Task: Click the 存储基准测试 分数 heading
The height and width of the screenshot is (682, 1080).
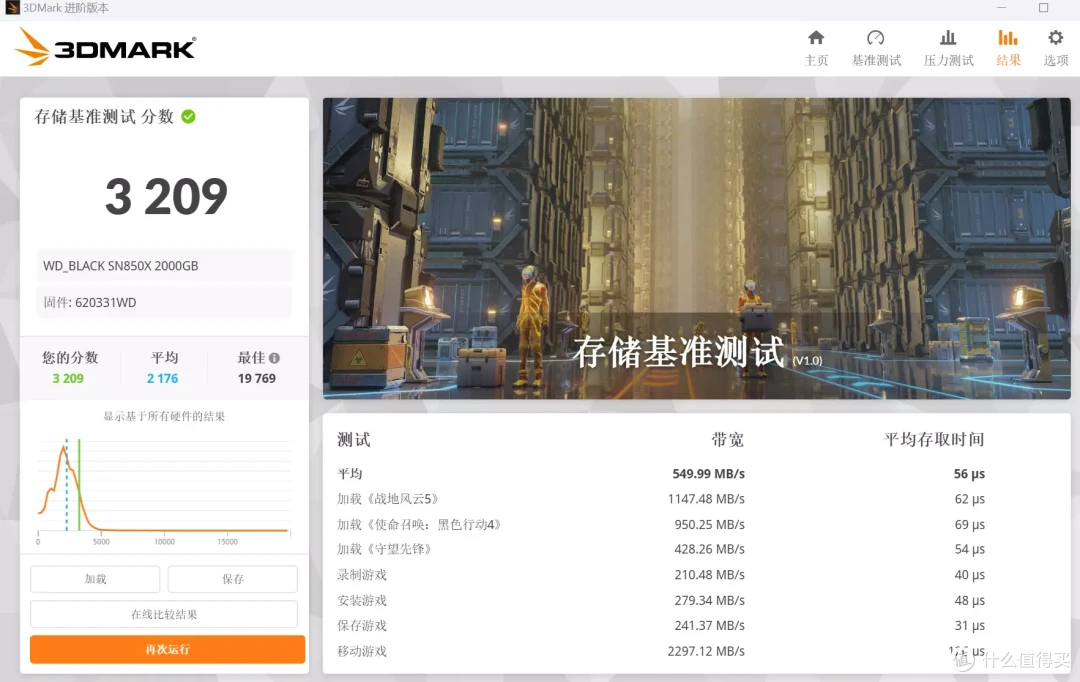Action: 104,116
